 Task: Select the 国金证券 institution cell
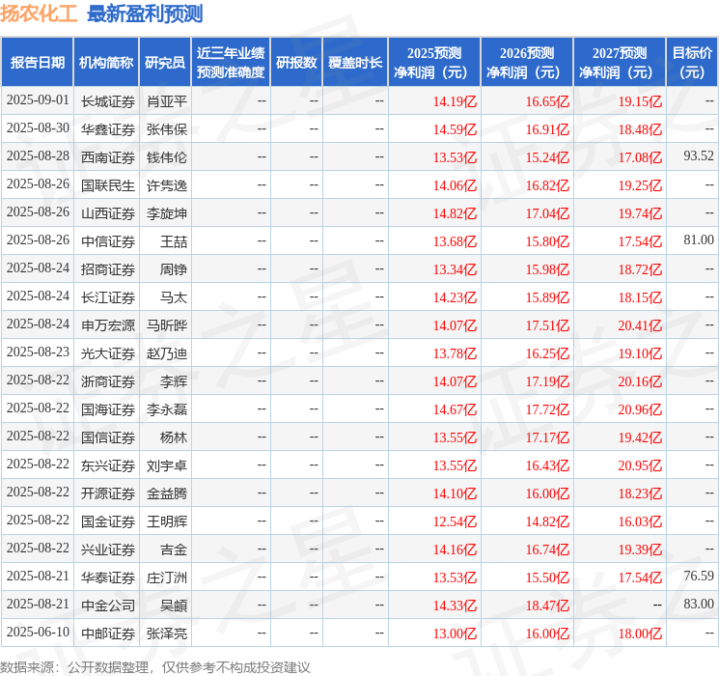coord(108,521)
